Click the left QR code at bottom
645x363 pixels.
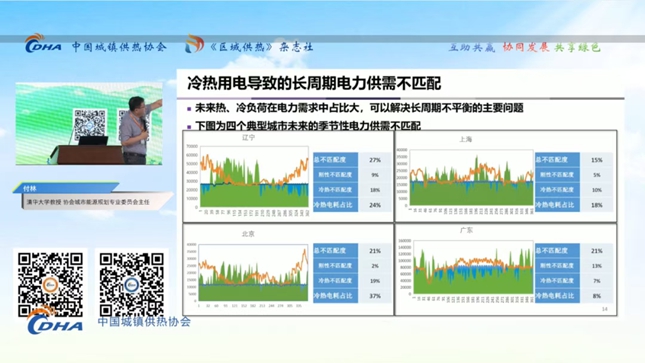[50, 285]
